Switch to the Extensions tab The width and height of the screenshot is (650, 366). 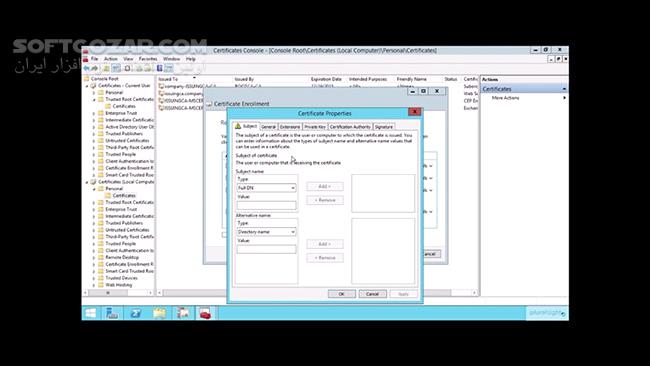pyautogui.click(x=290, y=127)
